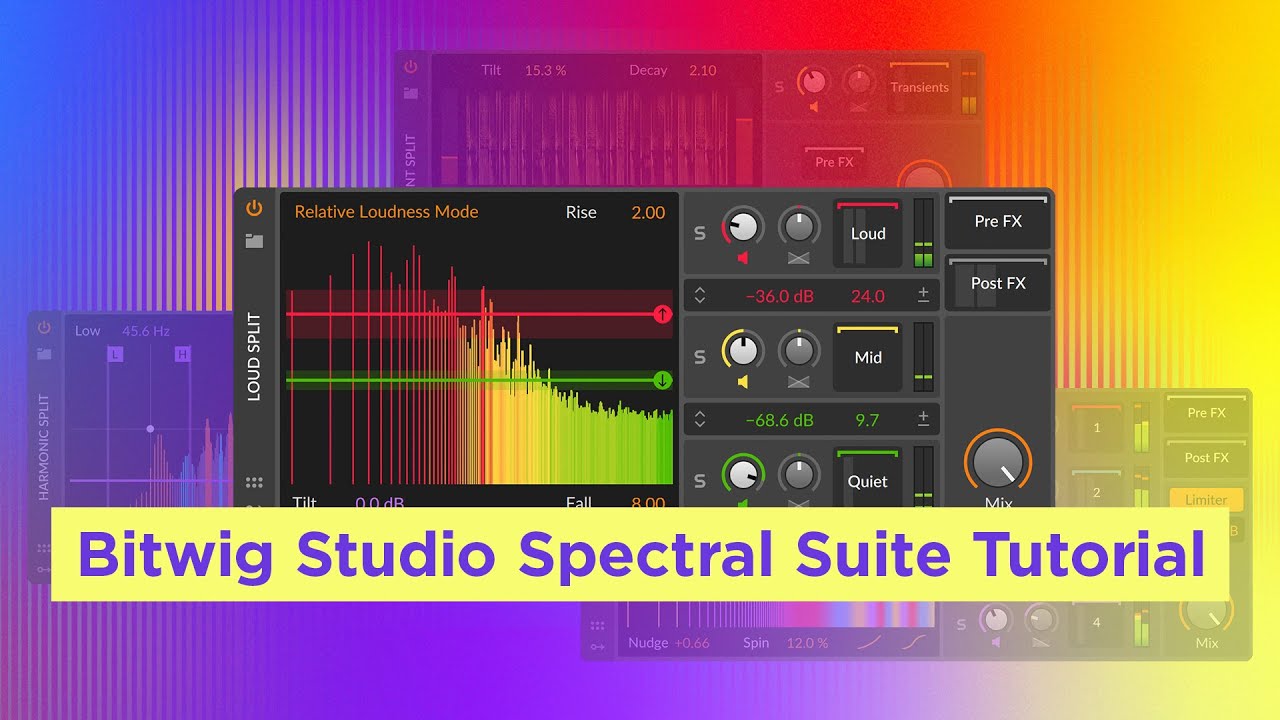This screenshot has width=1280, height=720.
Task: Toggle the Limiter button
Action: 1206,499
